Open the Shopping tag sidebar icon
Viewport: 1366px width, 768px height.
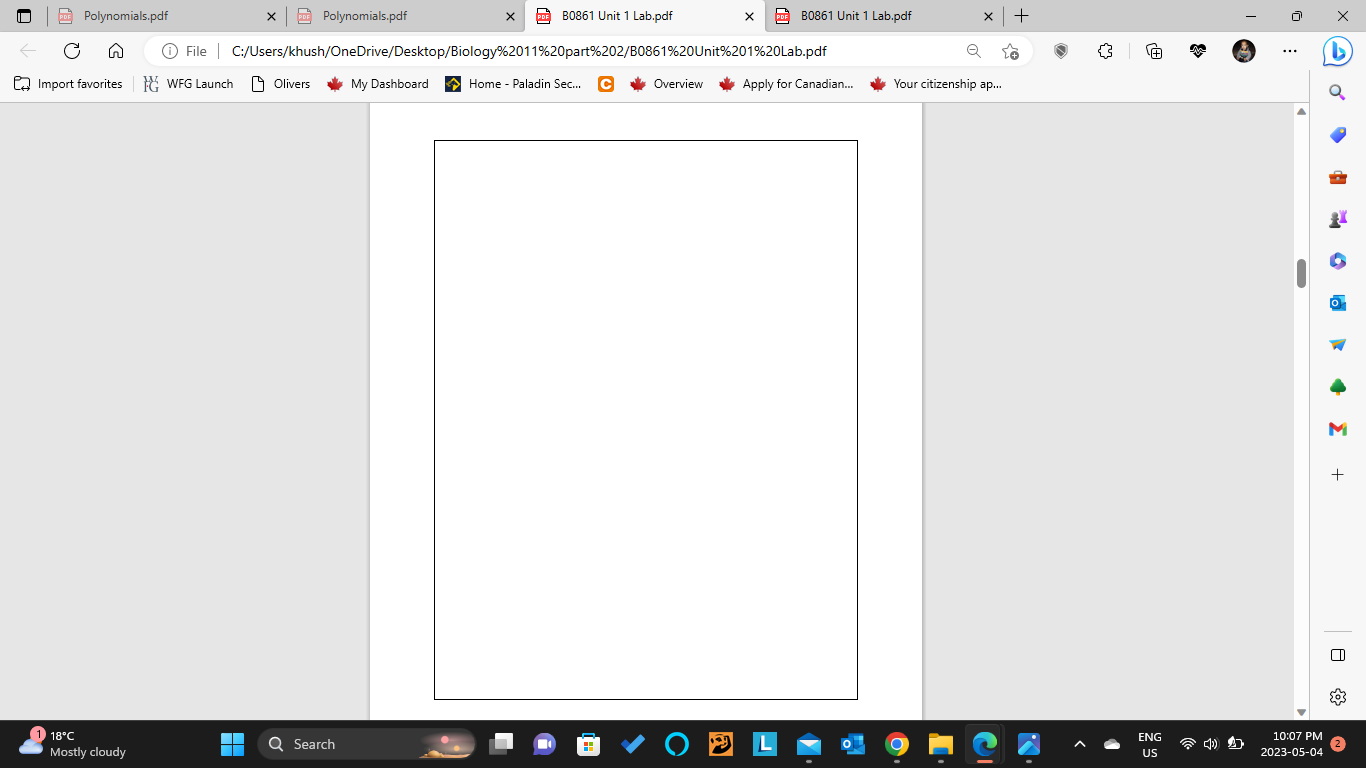[x=1337, y=135]
